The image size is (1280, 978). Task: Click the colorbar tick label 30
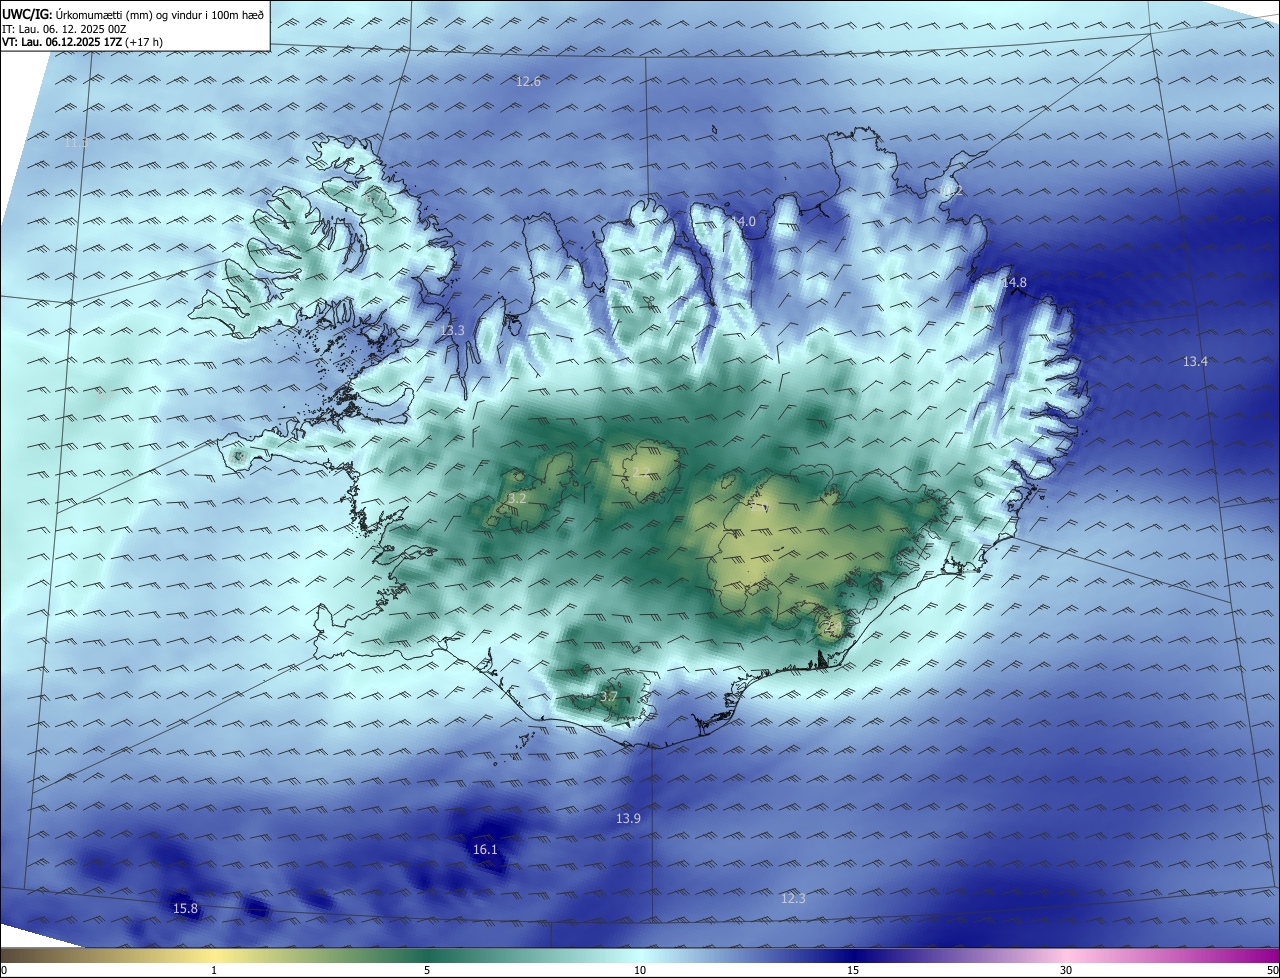[x=1066, y=970]
